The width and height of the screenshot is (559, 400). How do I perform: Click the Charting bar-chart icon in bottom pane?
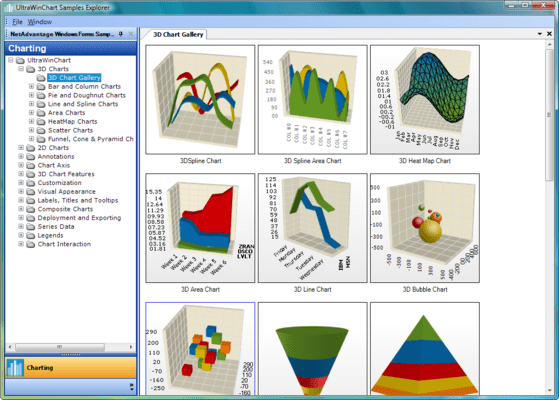(15, 368)
